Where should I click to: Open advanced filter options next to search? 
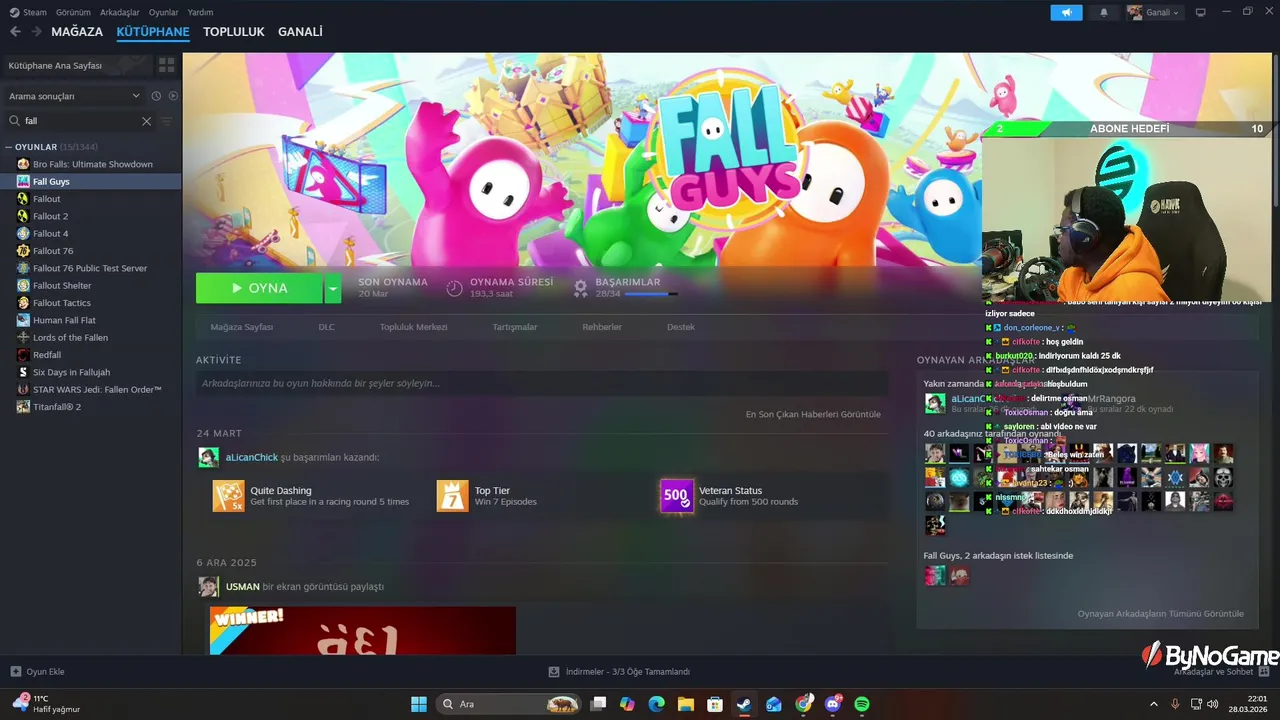click(x=167, y=121)
